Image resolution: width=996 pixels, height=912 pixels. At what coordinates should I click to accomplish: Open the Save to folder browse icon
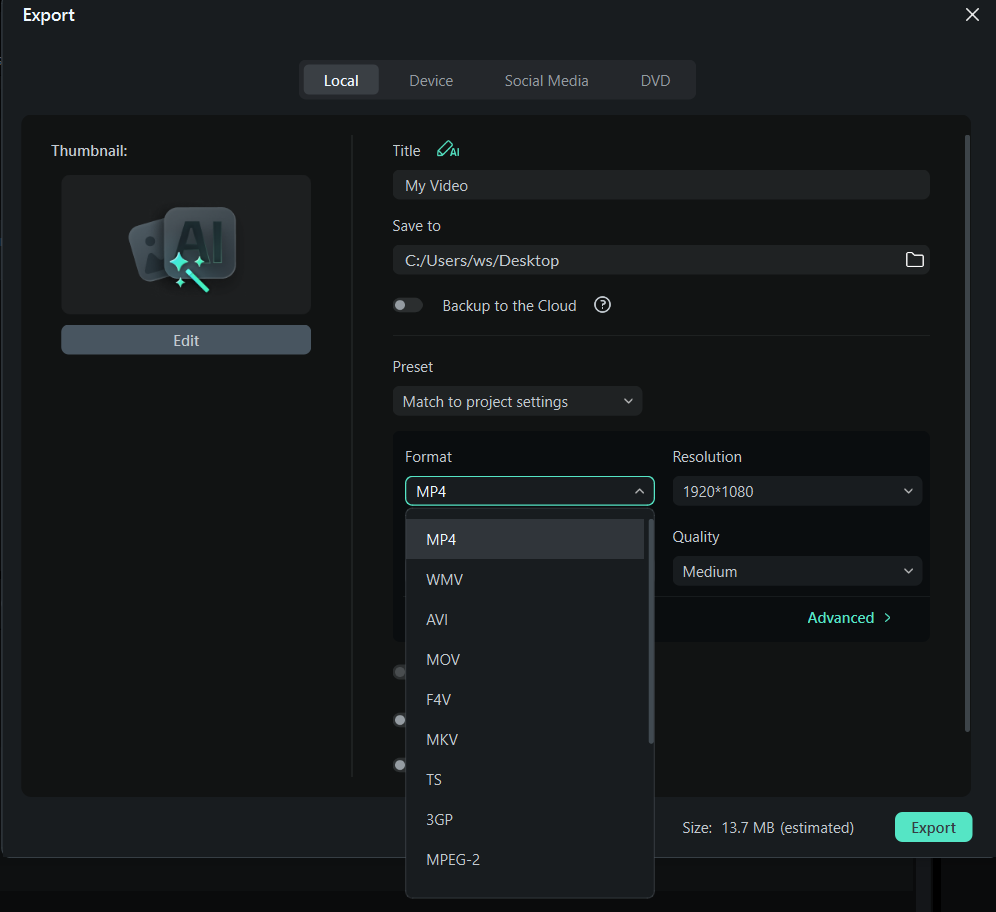pos(914,260)
